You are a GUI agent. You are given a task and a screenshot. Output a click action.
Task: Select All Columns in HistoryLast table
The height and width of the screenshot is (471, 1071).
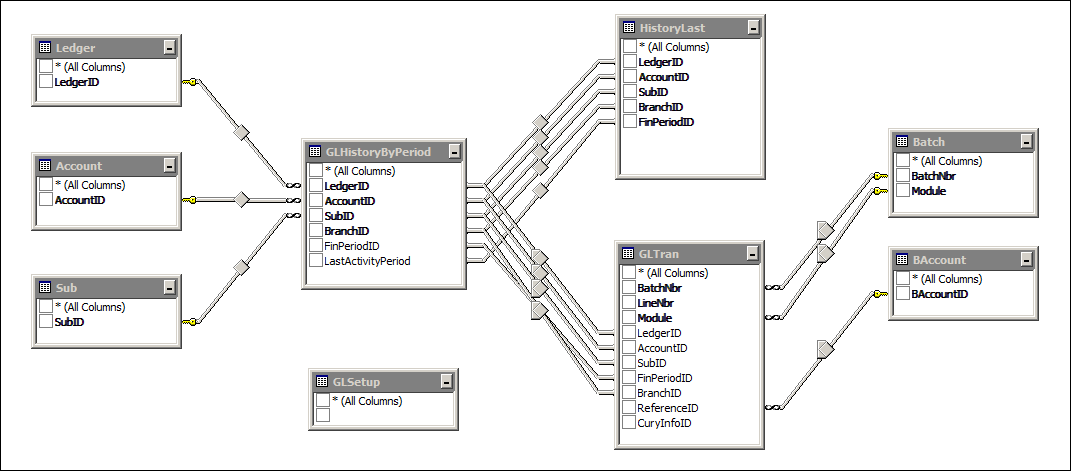click(629, 47)
